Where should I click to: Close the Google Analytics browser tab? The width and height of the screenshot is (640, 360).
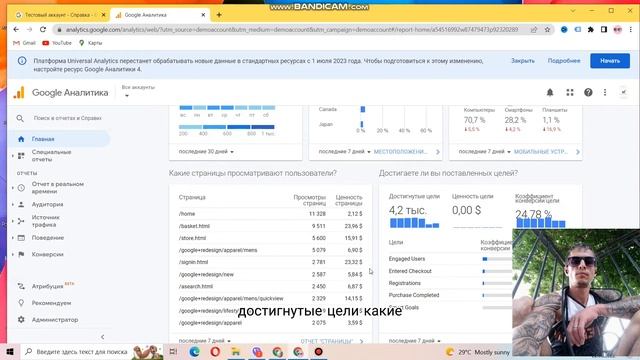pyautogui.click(x=203, y=15)
